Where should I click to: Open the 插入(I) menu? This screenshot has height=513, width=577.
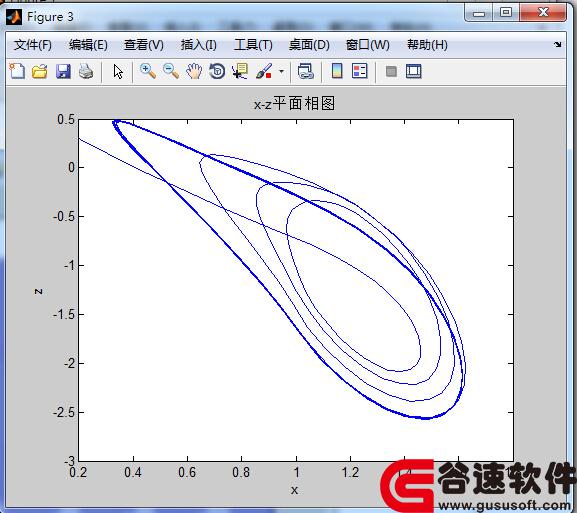[199, 45]
